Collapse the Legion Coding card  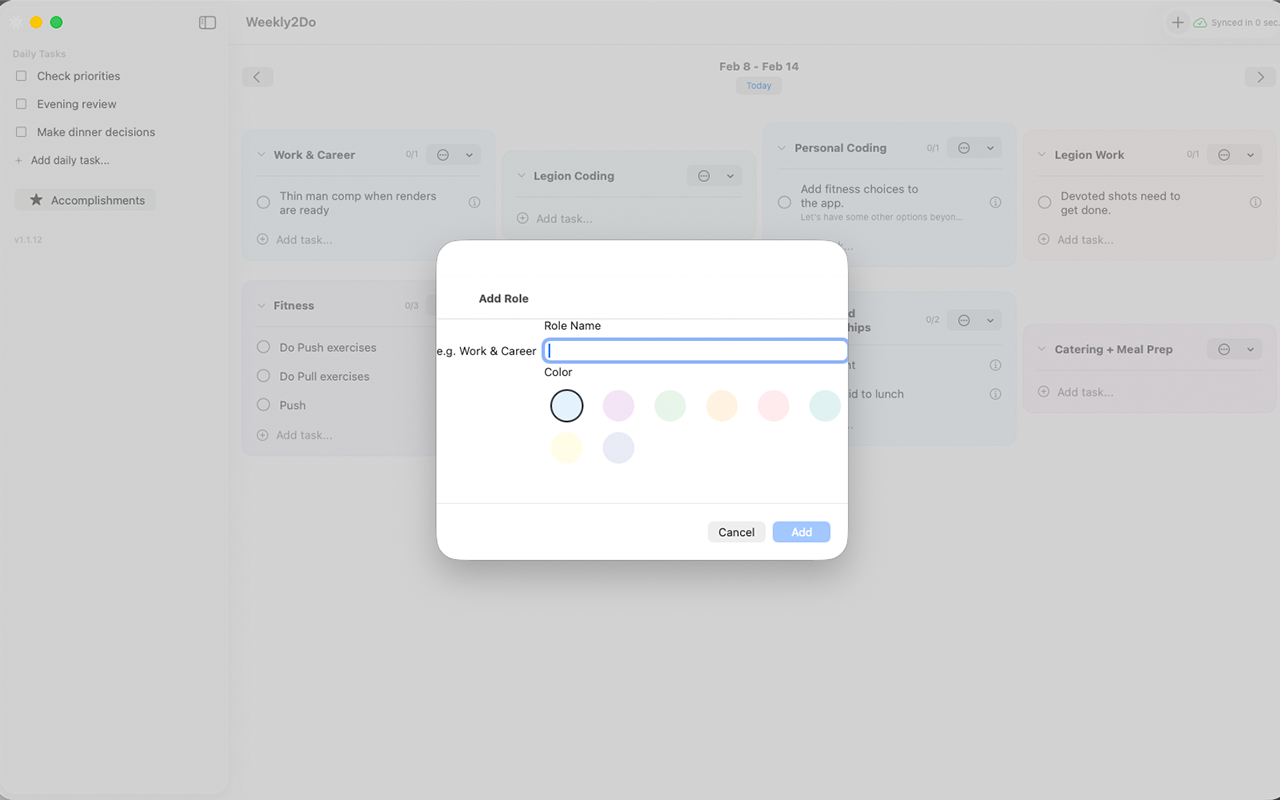coord(521,176)
